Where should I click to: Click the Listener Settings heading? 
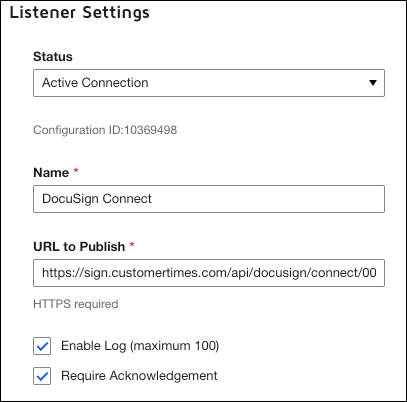click(x=80, y=13)
